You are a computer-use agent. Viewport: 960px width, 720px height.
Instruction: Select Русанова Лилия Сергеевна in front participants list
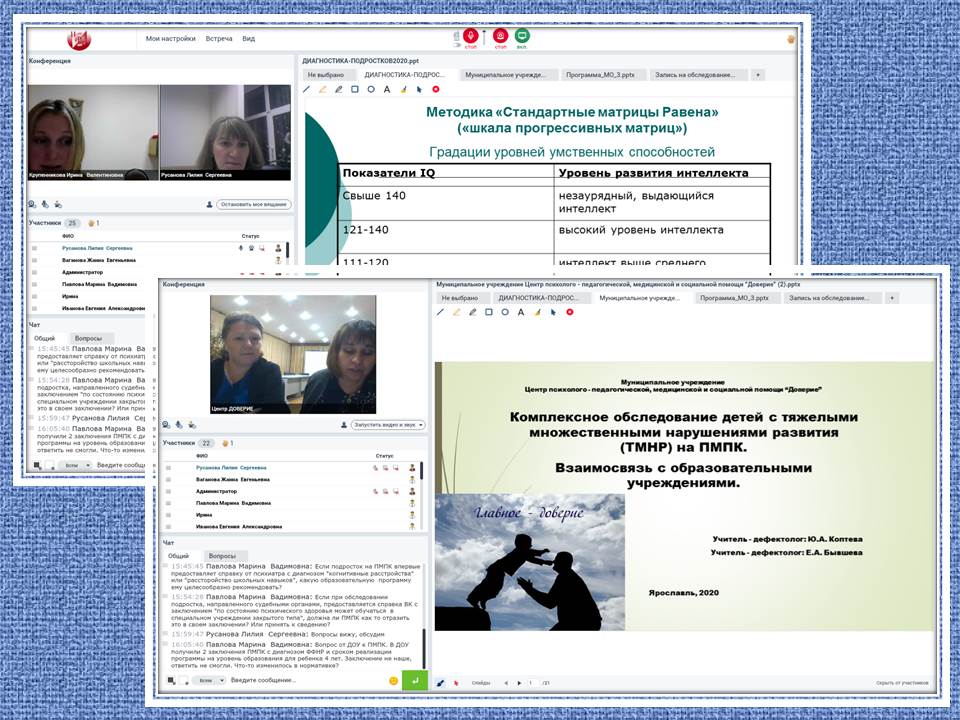(x=291, y=468)
